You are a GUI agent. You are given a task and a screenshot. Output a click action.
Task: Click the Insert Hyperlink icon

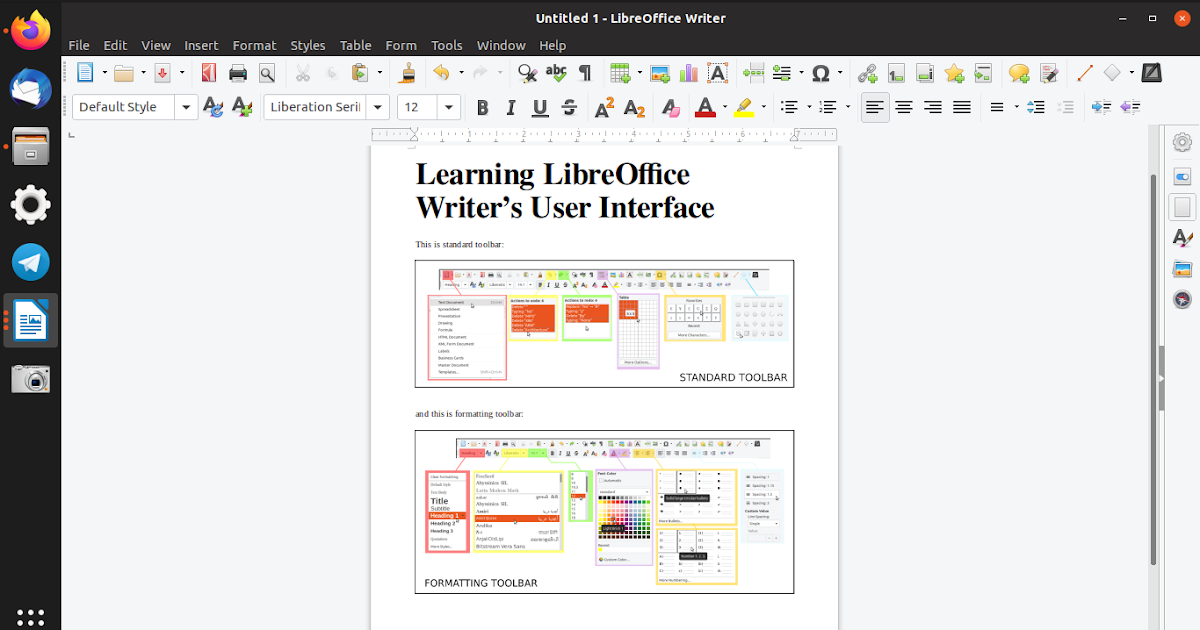pyautogui.click(x=867, y=73)
